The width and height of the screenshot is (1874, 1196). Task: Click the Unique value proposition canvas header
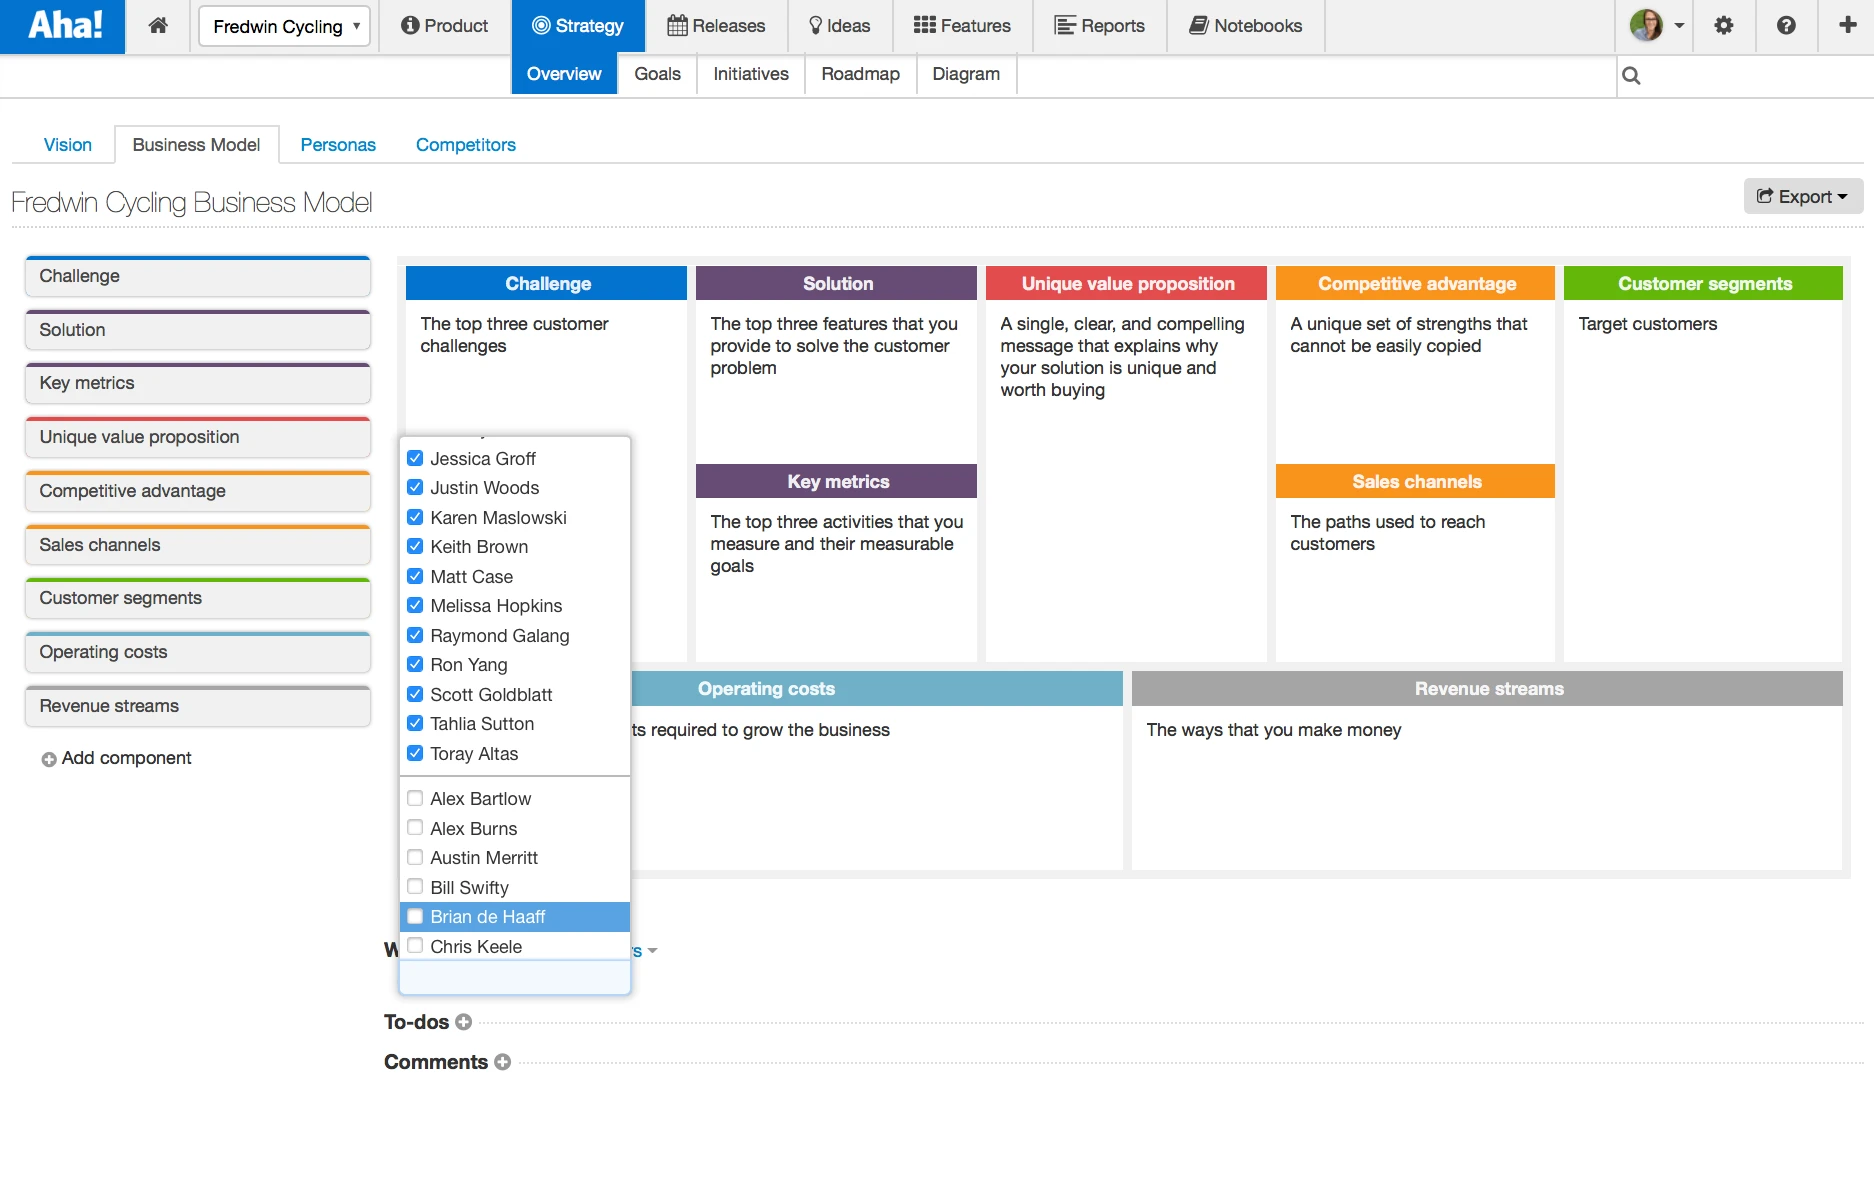point(1126,284)
